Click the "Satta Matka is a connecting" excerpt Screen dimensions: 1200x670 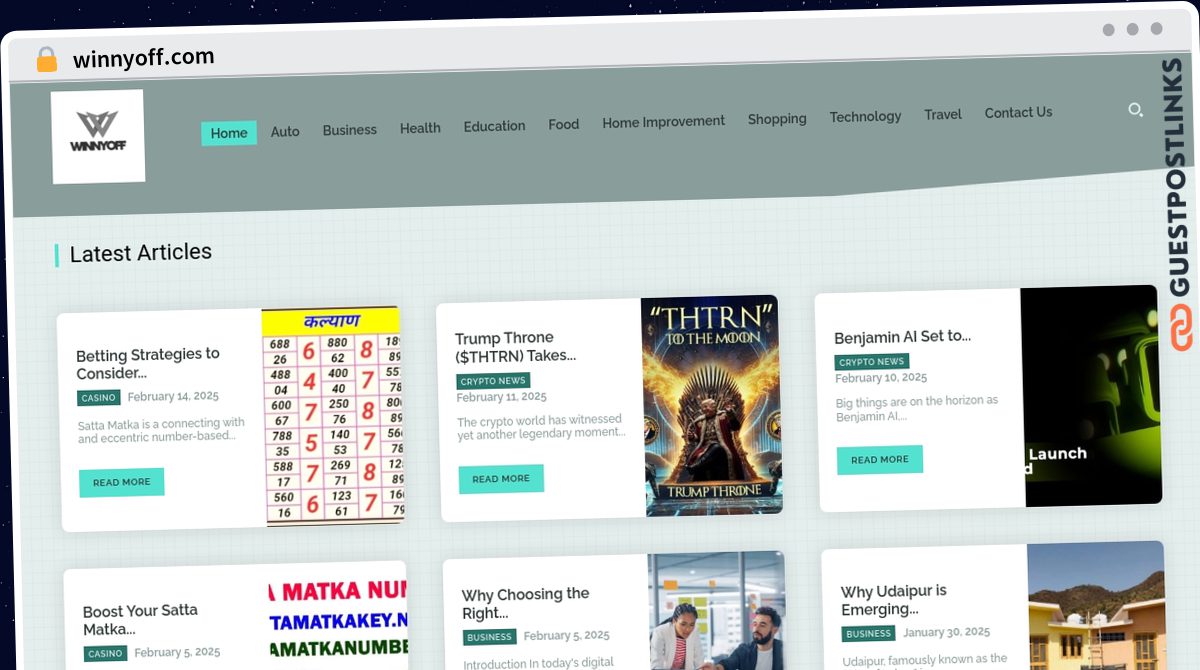[x=161, y=430]
